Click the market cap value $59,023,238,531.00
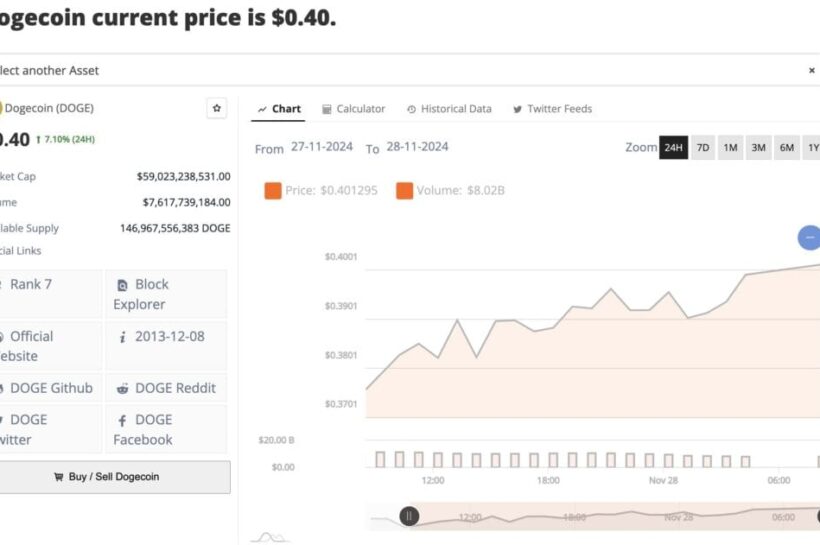Viewport: 820px width, 545px height. click(x=184, y=176)
